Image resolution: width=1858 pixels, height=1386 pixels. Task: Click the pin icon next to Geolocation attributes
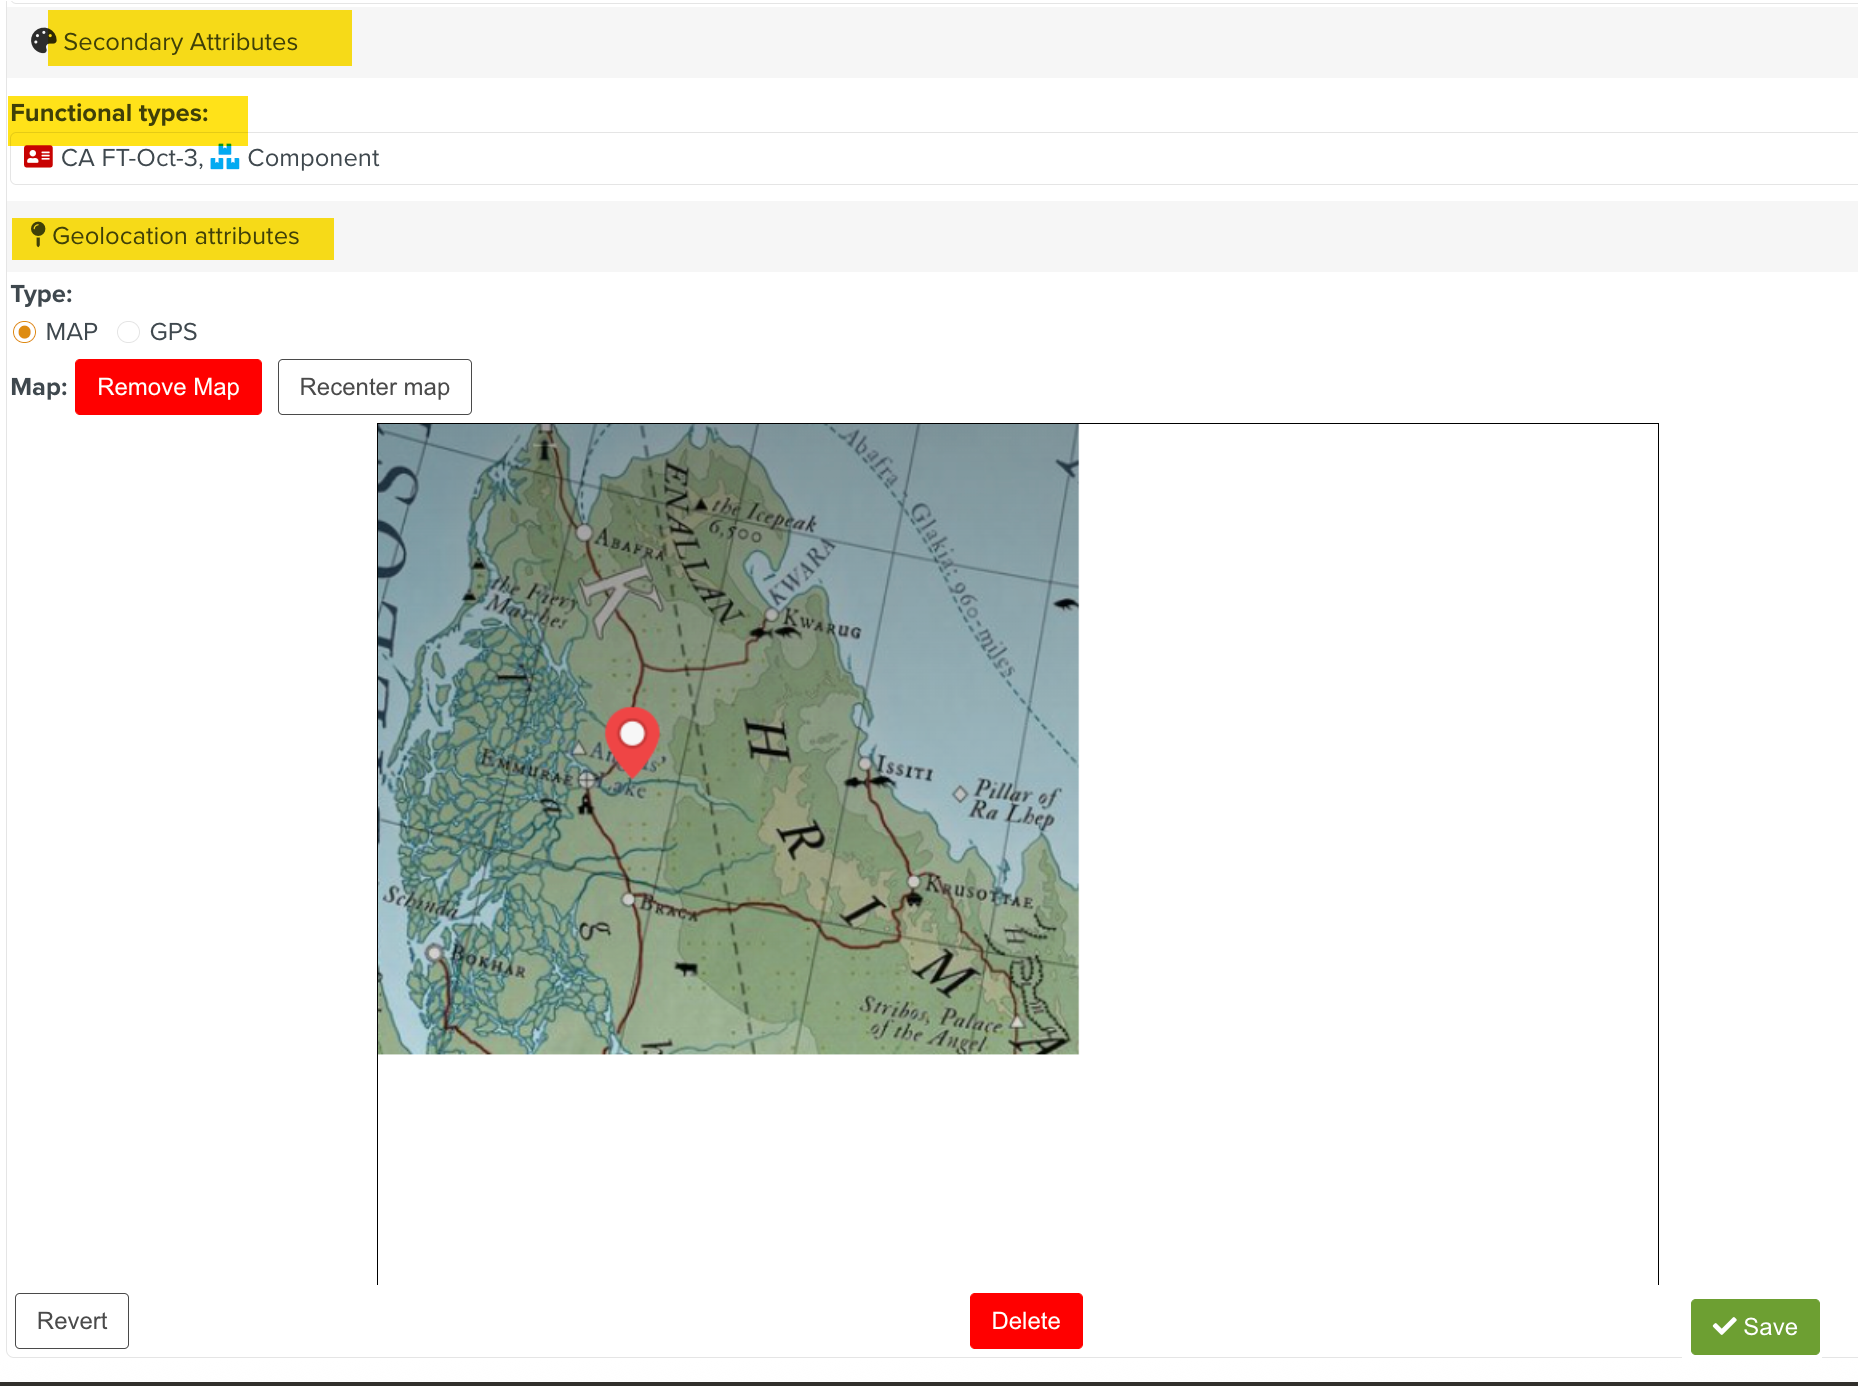[38, 235]
